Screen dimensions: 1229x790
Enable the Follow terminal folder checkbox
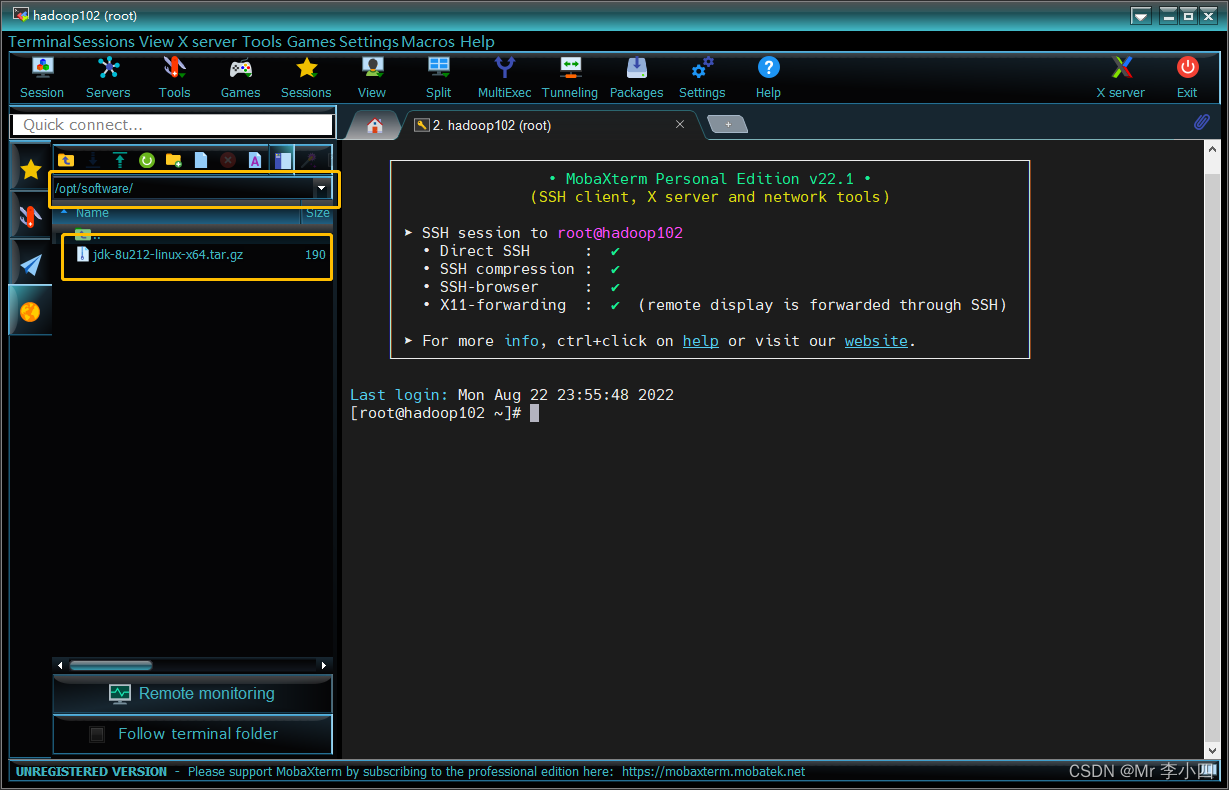tap(97, 734)
